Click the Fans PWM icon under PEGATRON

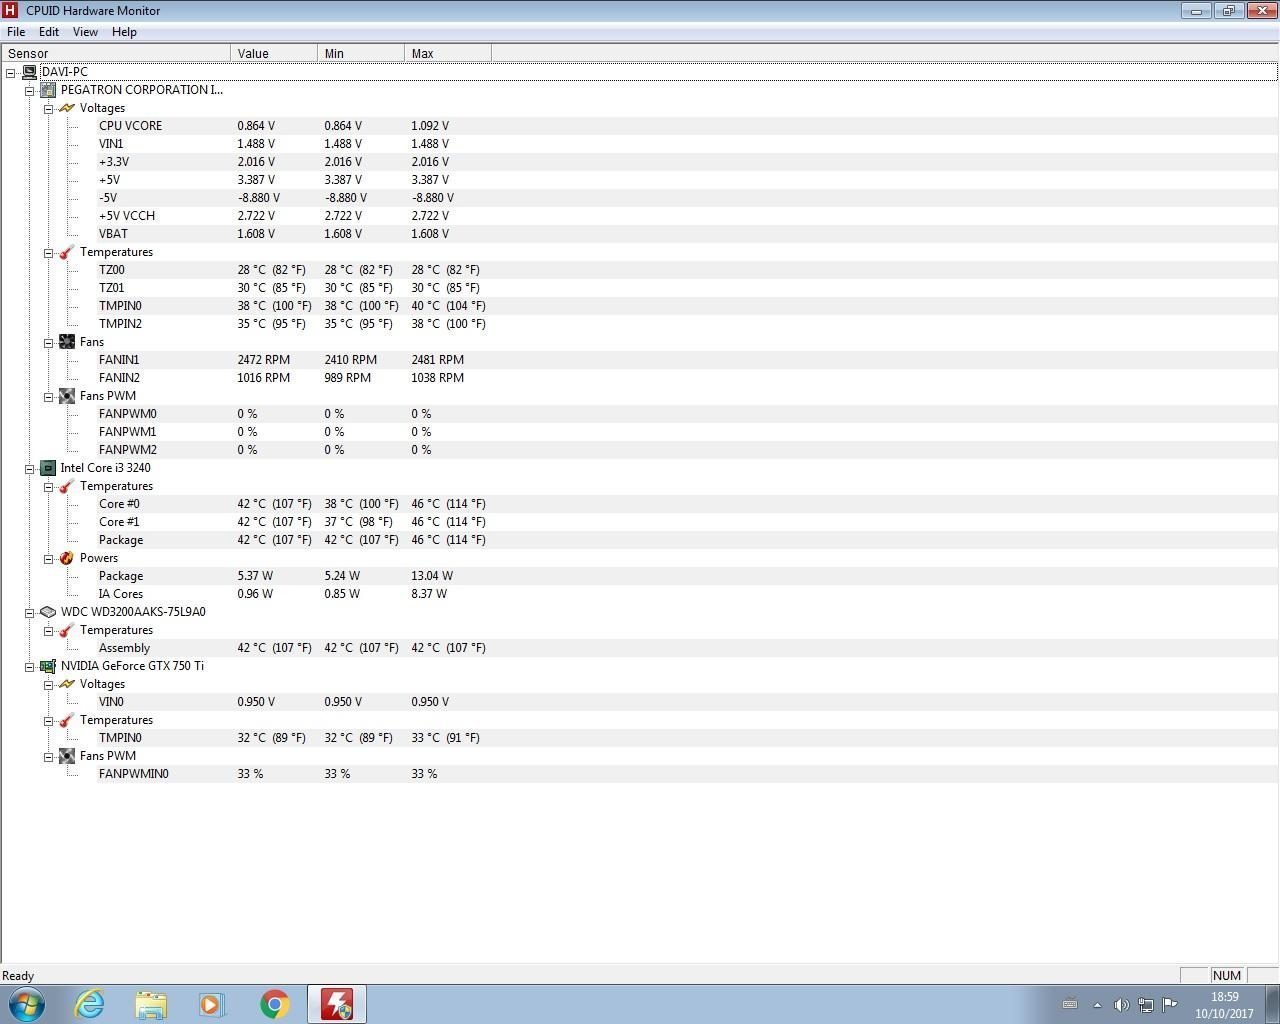tap(67, 396)
